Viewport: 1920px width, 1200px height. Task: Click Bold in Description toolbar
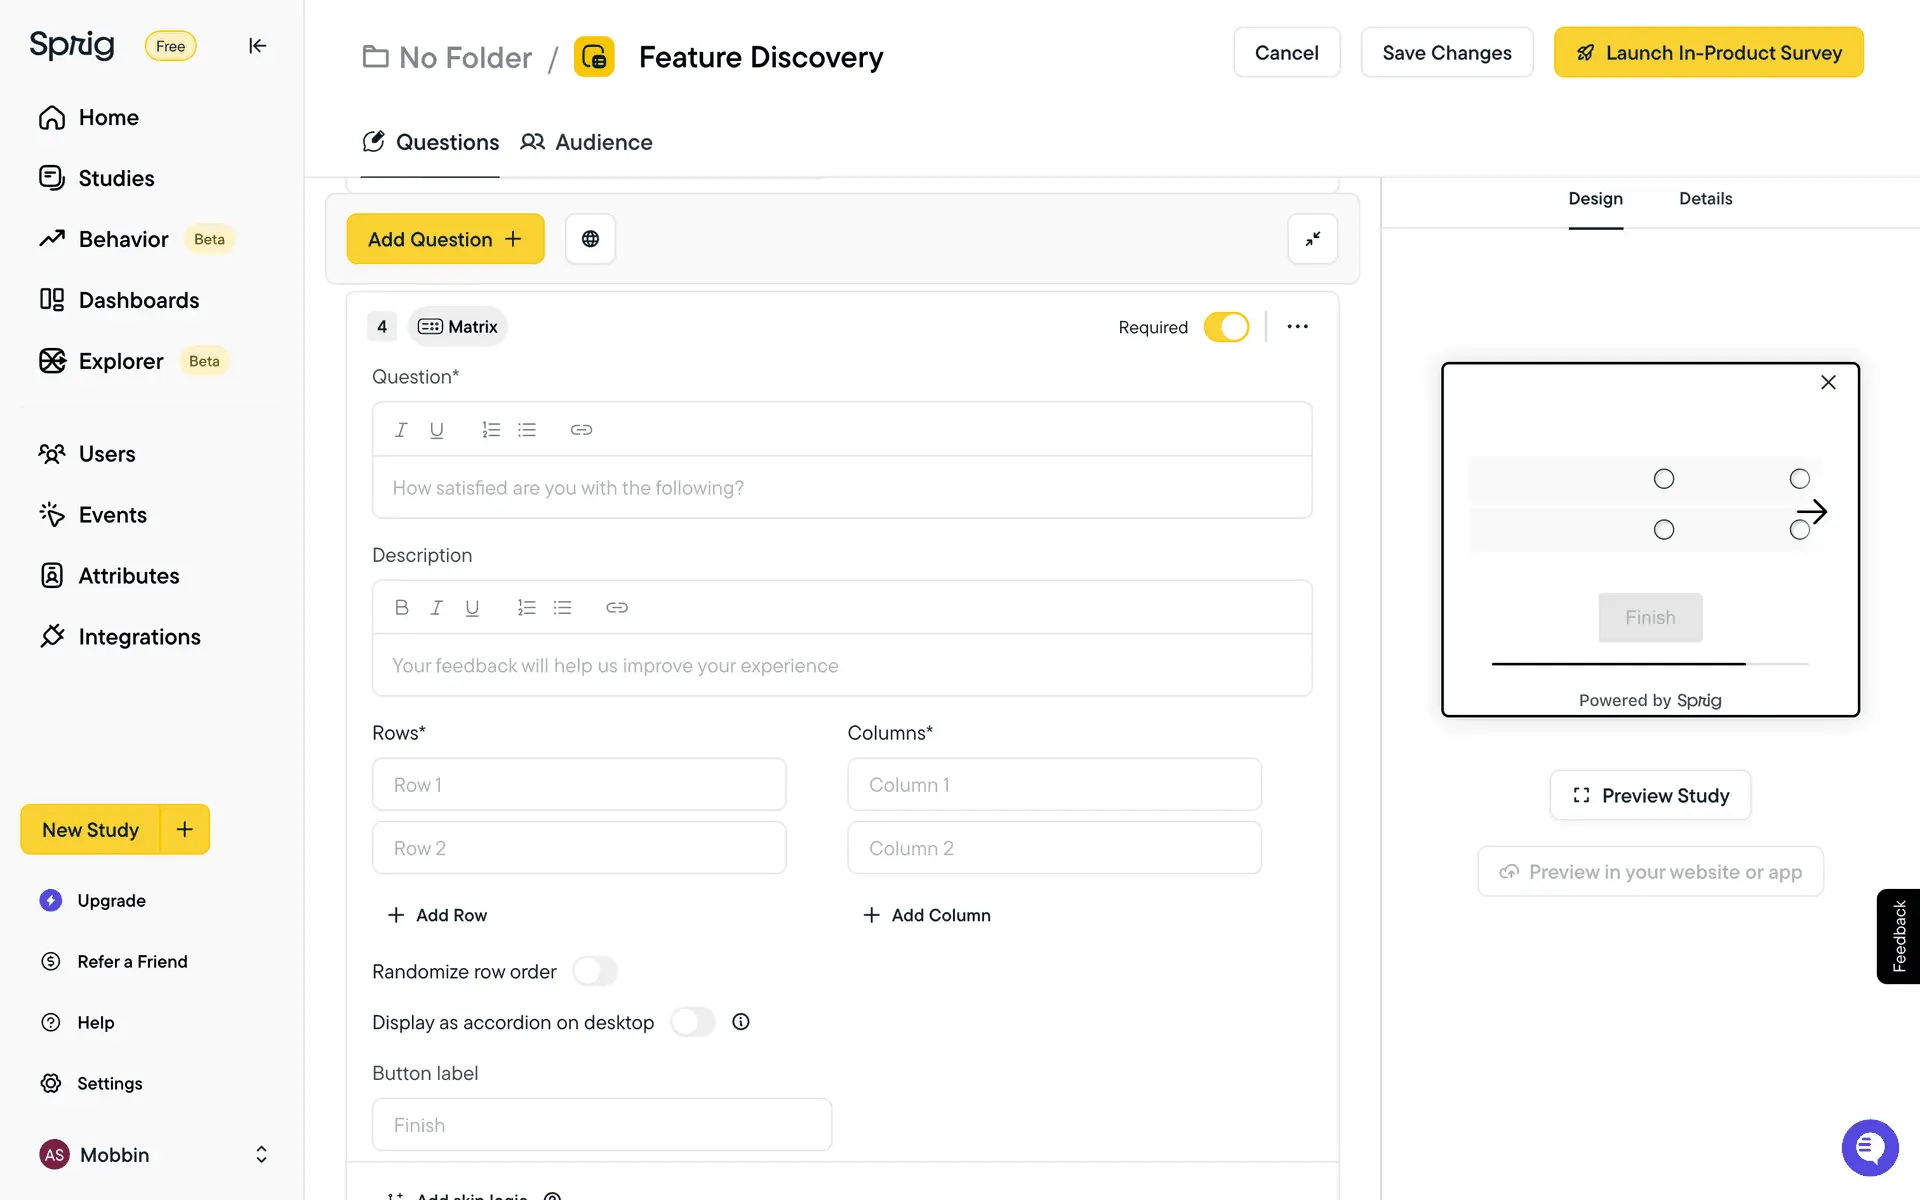(401, 608)
